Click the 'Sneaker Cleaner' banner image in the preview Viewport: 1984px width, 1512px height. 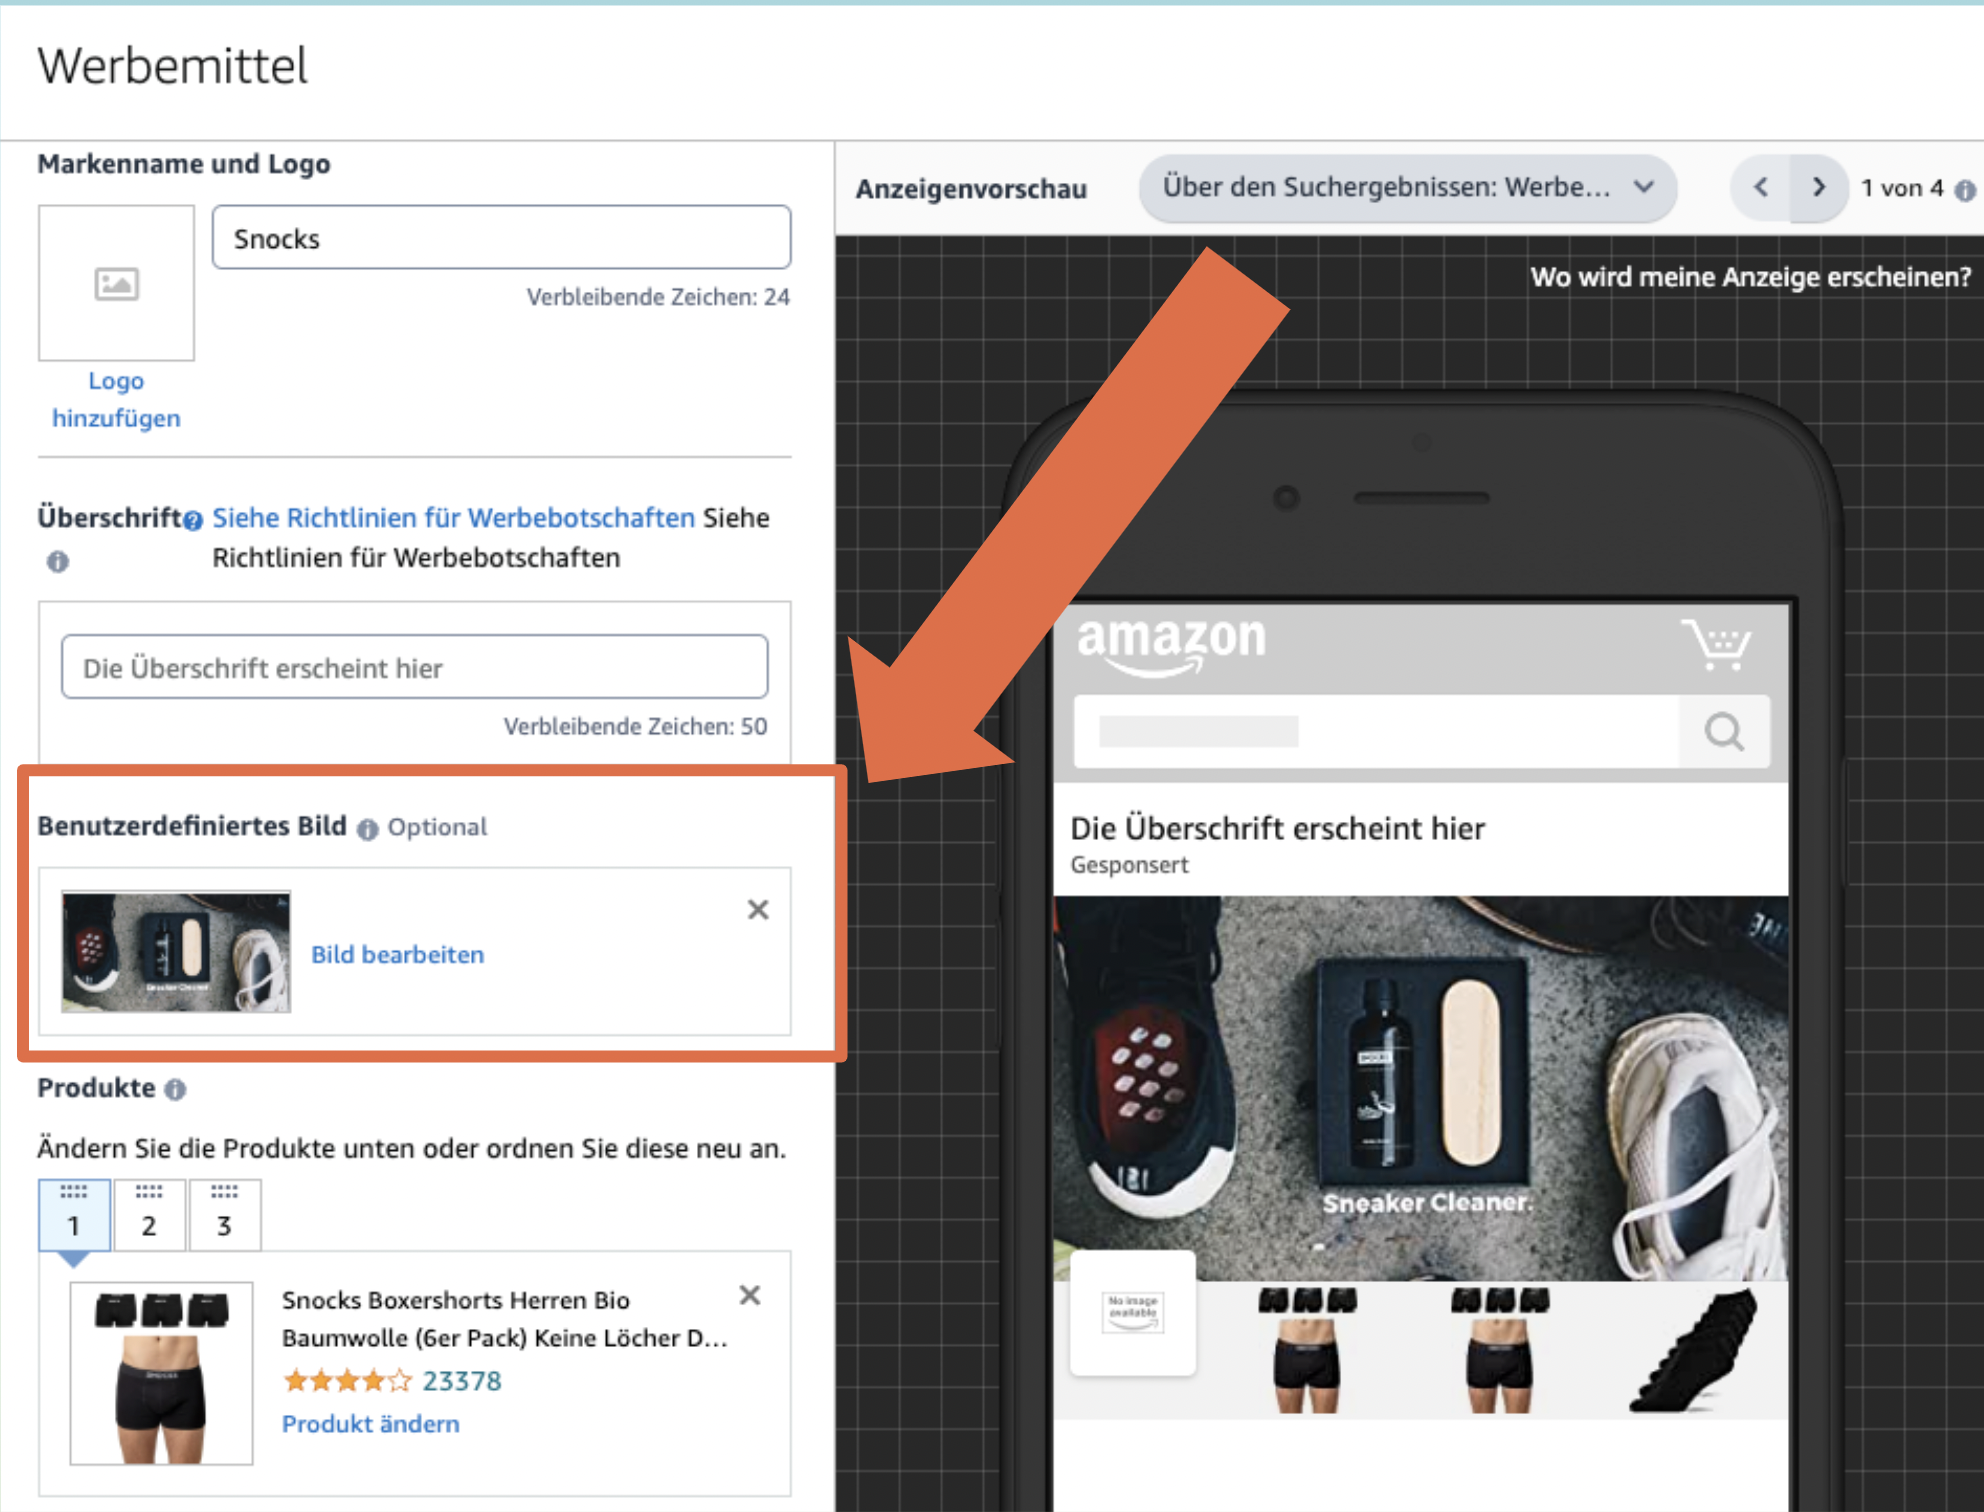1421,1088
